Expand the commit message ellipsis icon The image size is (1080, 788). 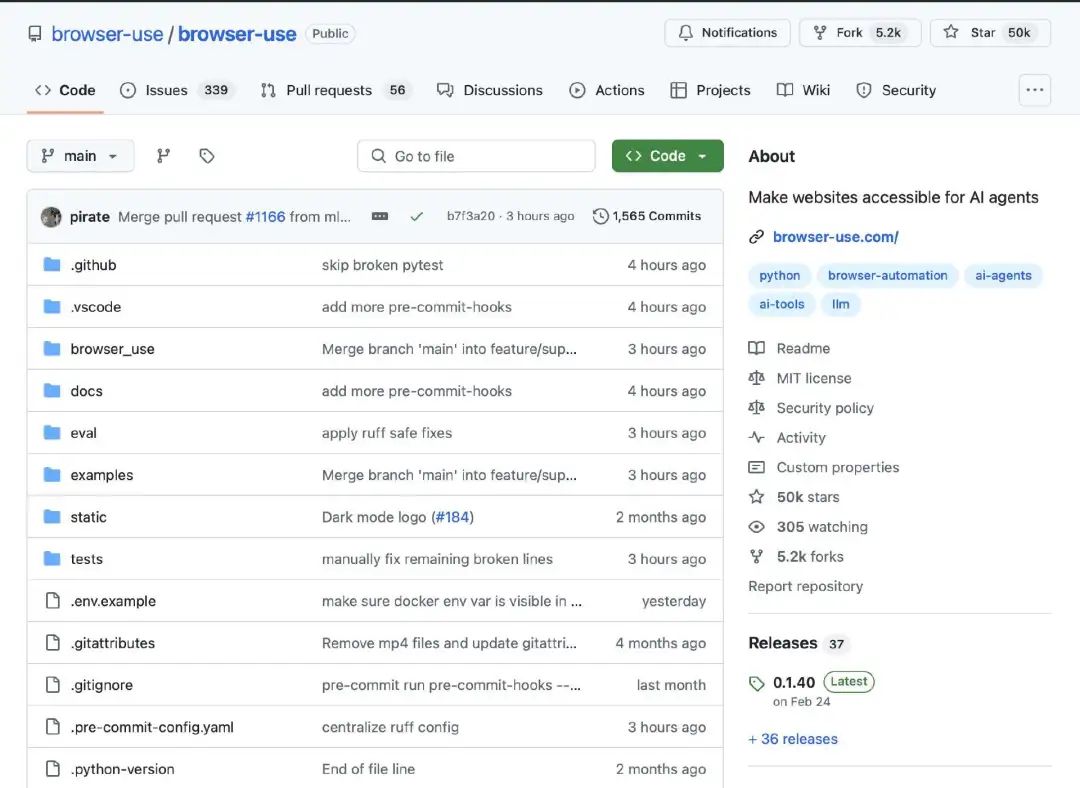pos(380,216)
